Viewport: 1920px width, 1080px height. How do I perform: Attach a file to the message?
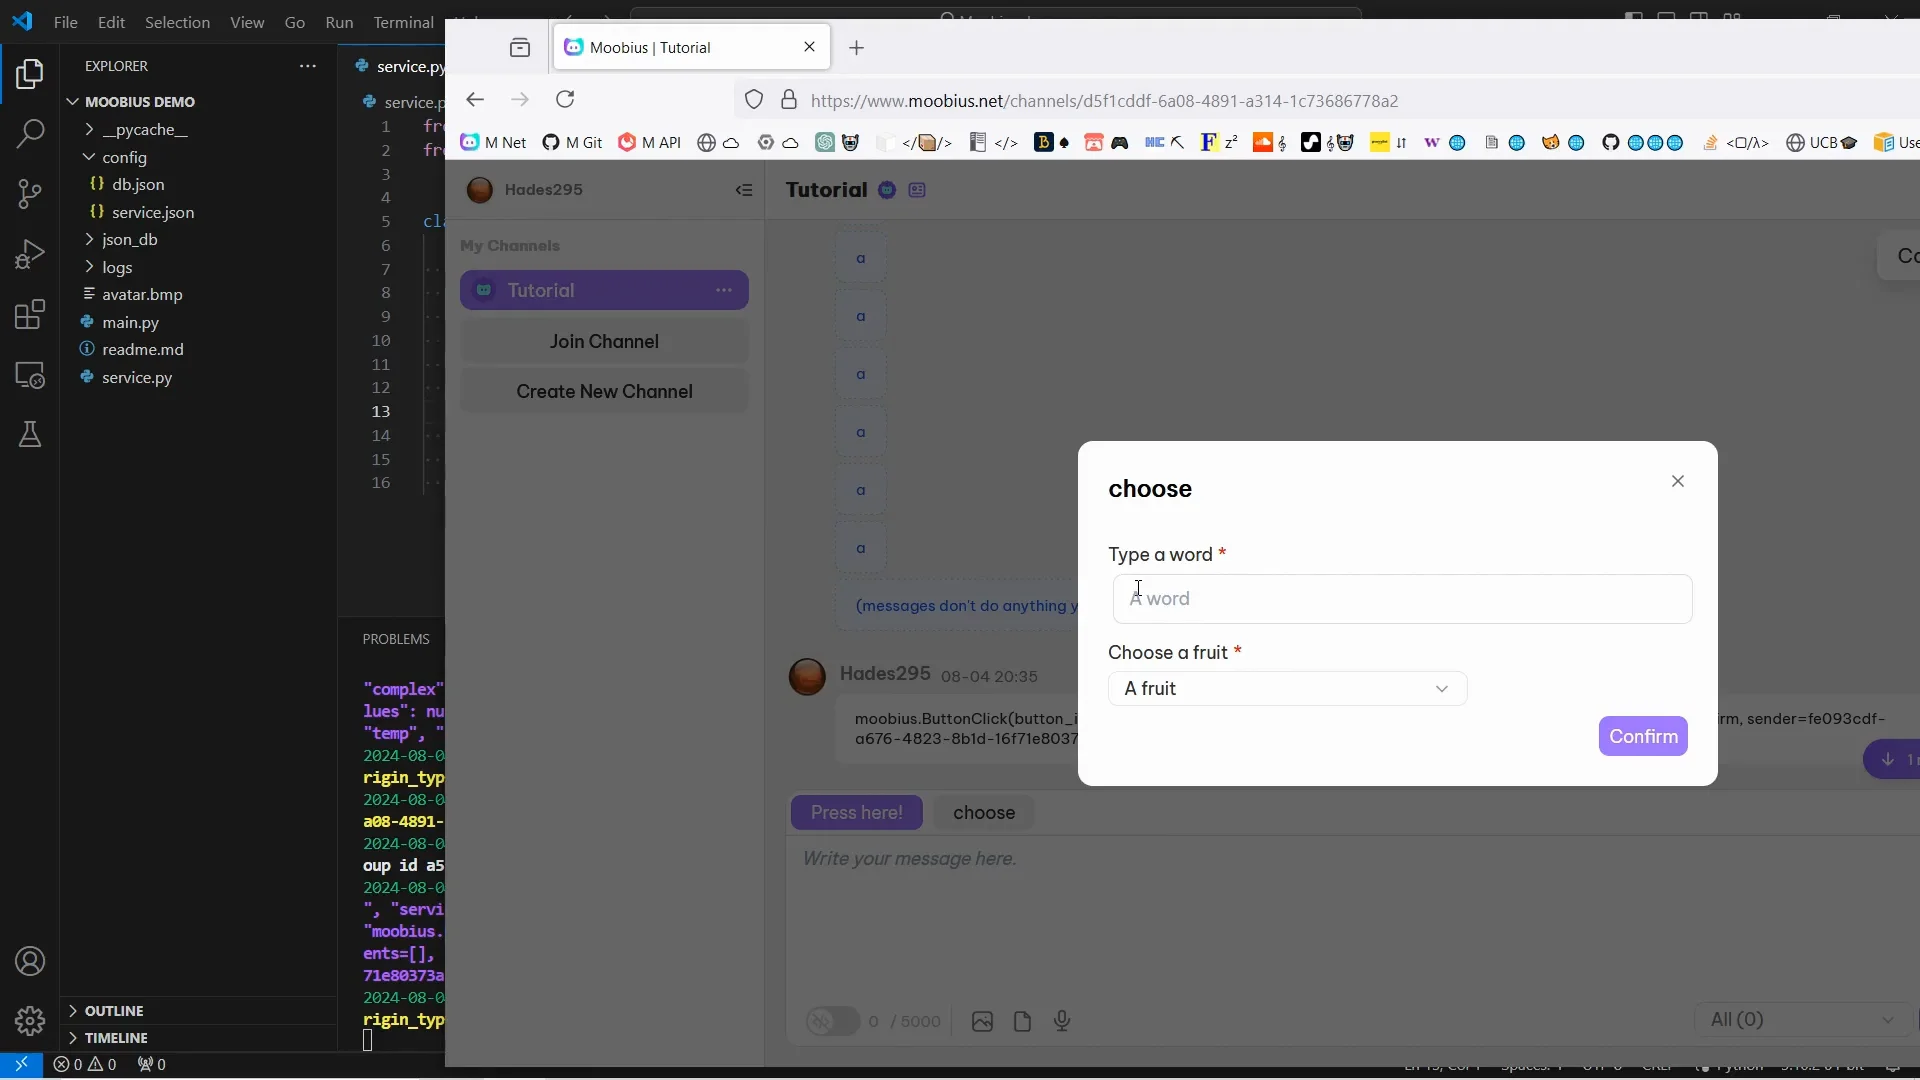click(1022, 1021)
